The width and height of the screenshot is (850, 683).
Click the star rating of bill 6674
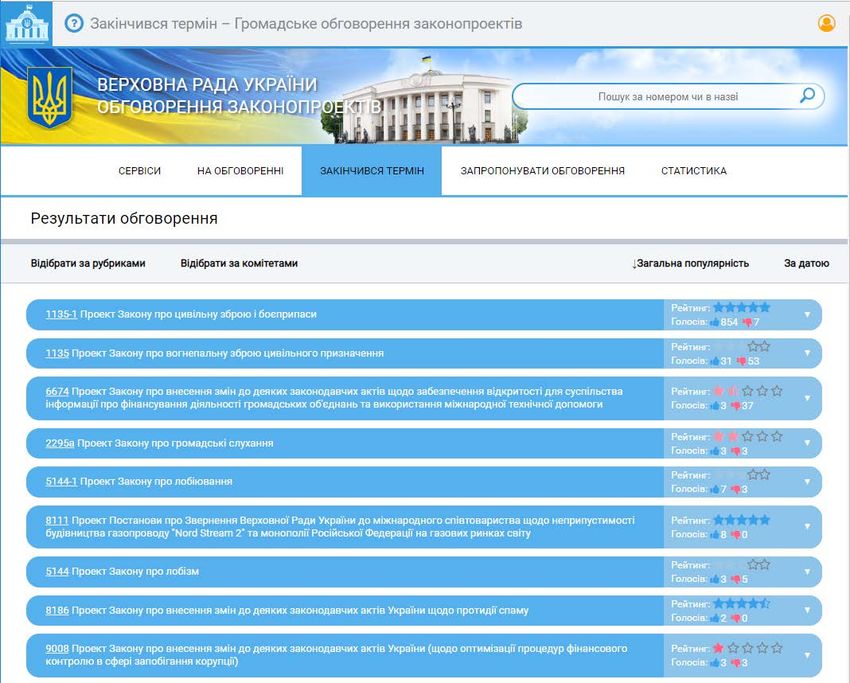coord(748,391)
